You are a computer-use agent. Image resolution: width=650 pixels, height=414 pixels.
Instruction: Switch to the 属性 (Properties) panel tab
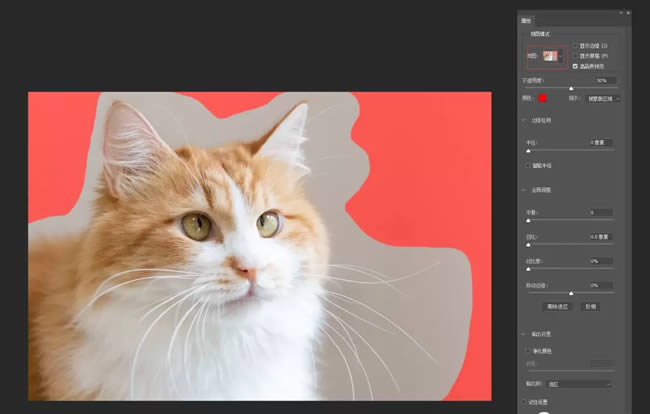(x=526, y=20)
